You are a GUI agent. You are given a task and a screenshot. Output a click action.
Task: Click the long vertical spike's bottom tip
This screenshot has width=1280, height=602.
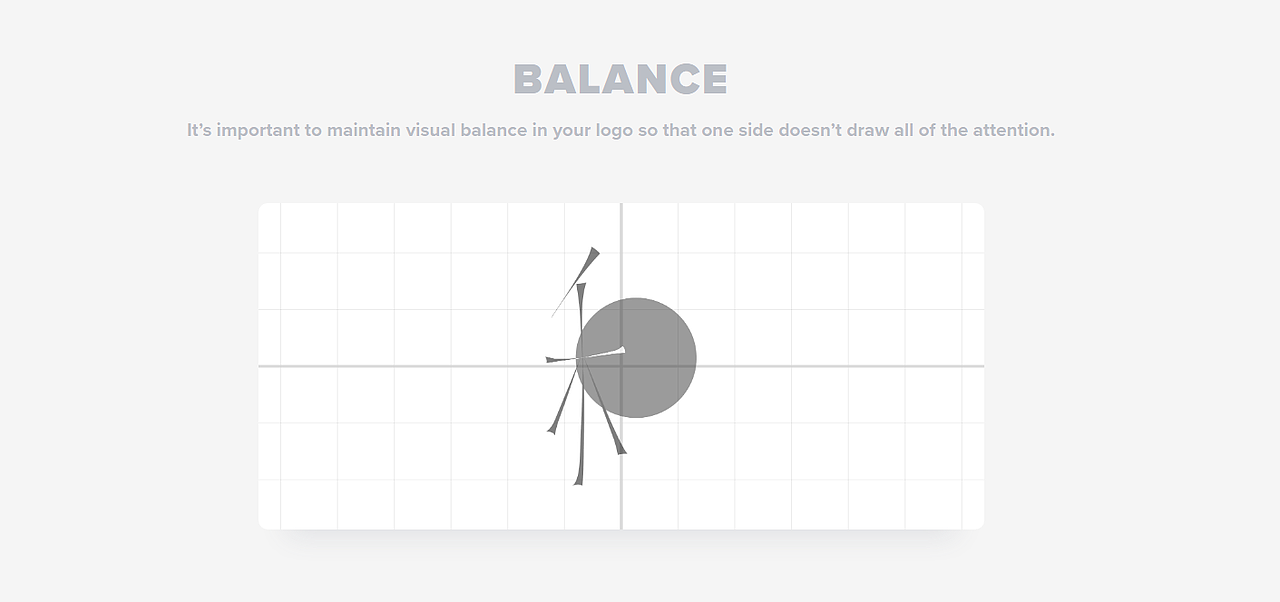pos(578,481)
